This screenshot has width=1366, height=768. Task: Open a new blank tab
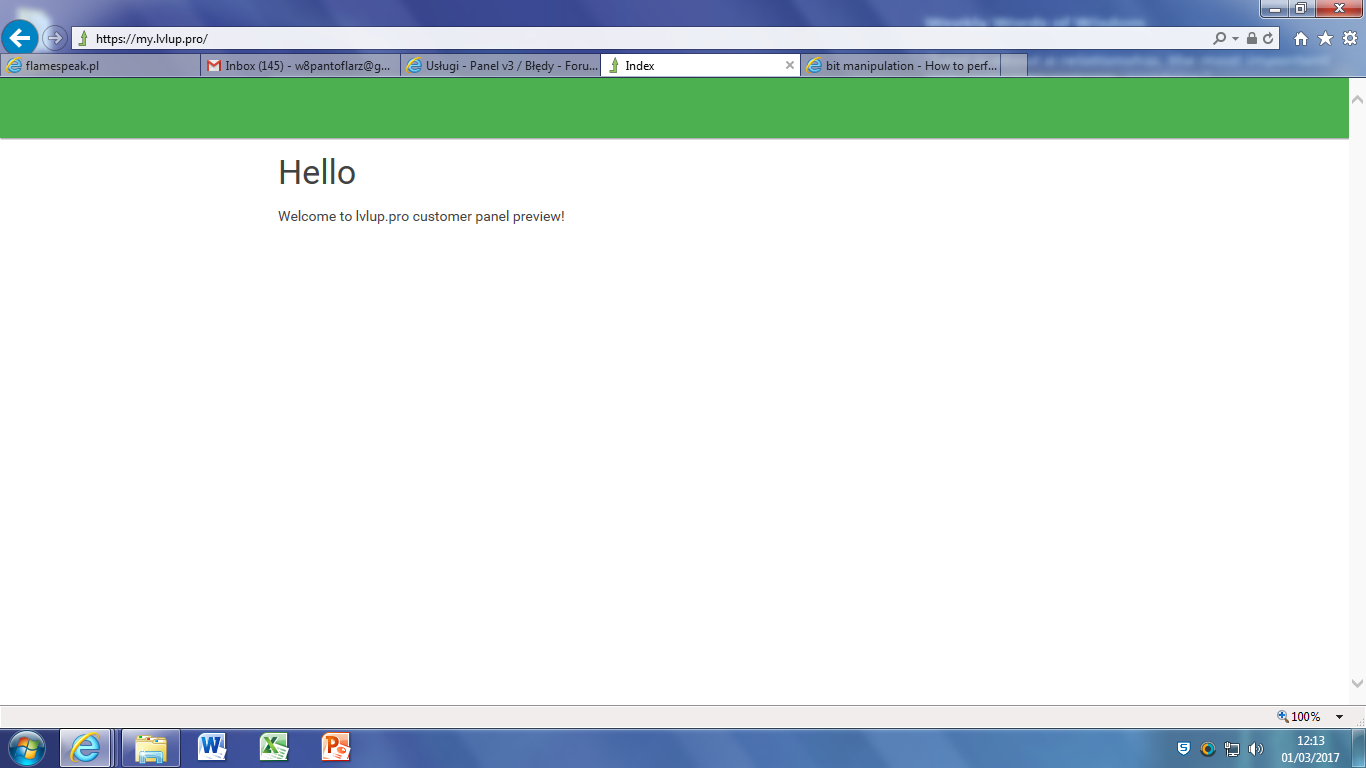point(1013,66)
